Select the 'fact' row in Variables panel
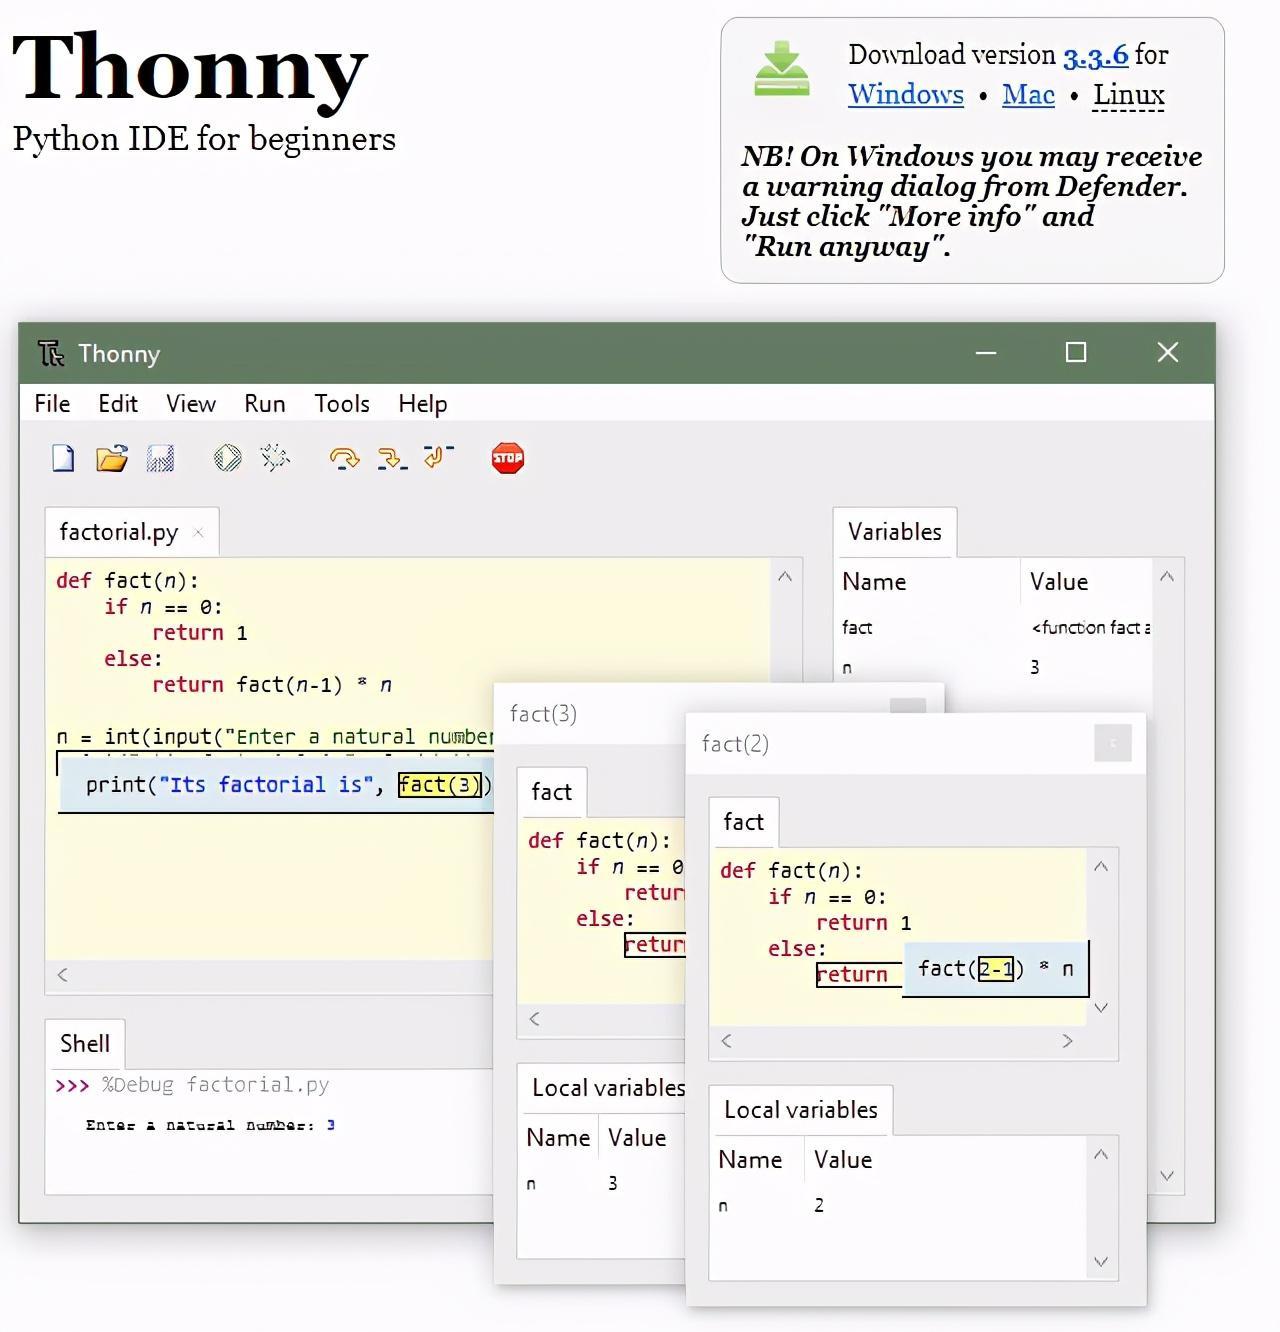Image resolution: width=1280 pixels, height=1332 pixels. [x=995, y=628]
